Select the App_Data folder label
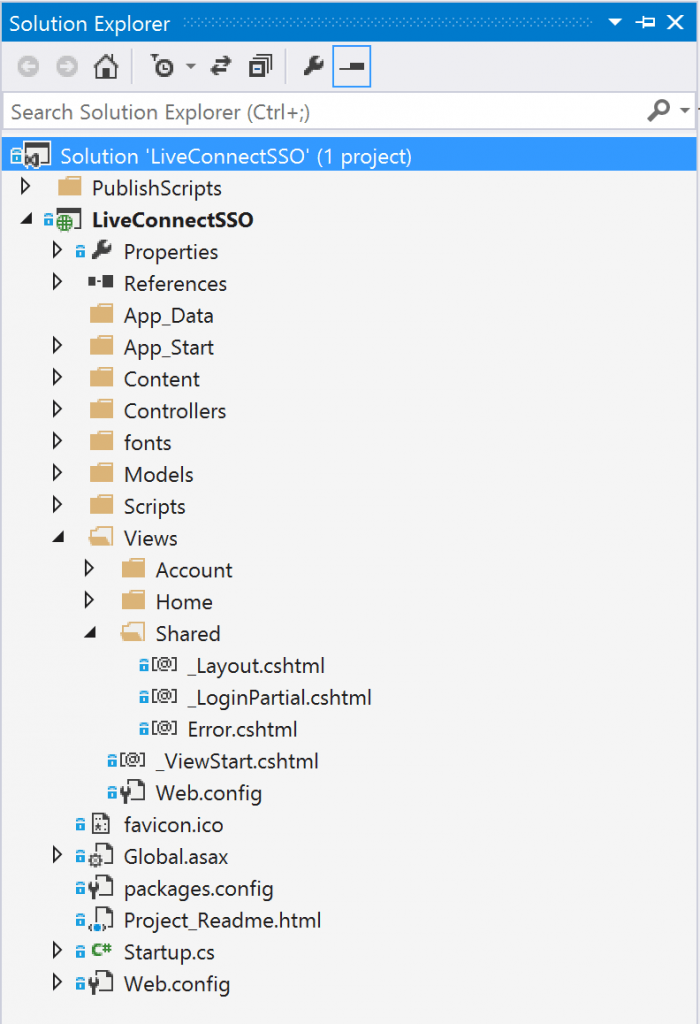Image resolution: width=700 pixels, height=1024 pixels. tap(168, 315)
